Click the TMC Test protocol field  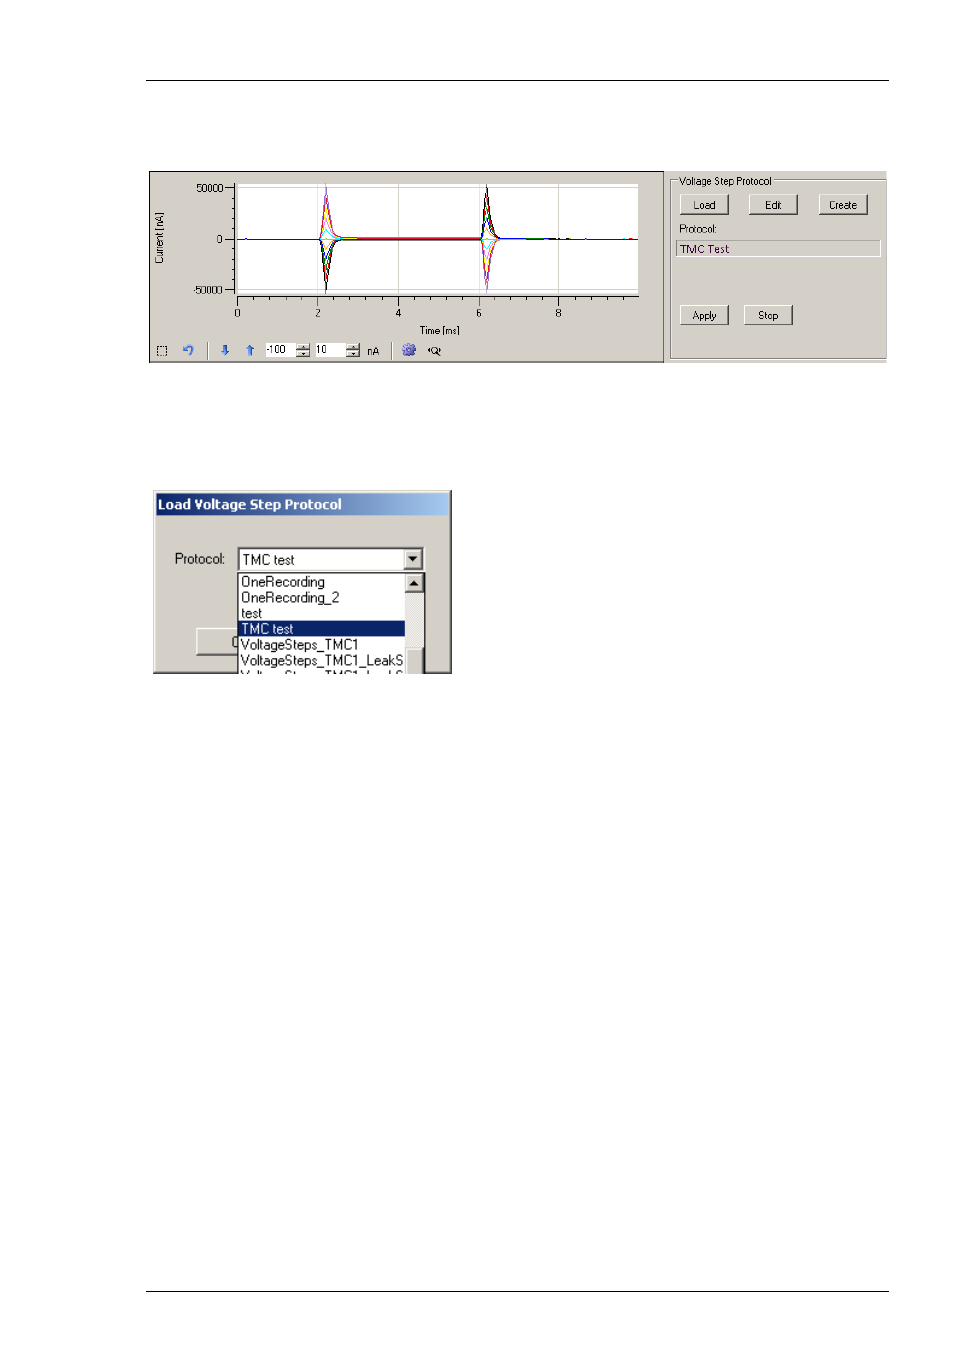pos(778,249)
